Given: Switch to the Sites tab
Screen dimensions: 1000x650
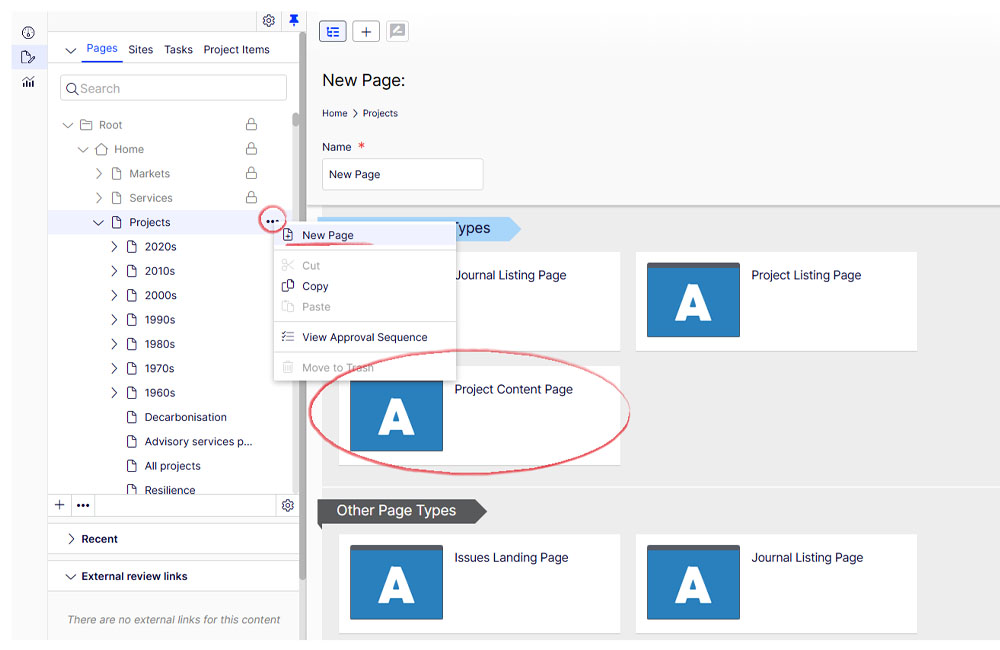Looking at the screenshot, I should pos(140,50).
